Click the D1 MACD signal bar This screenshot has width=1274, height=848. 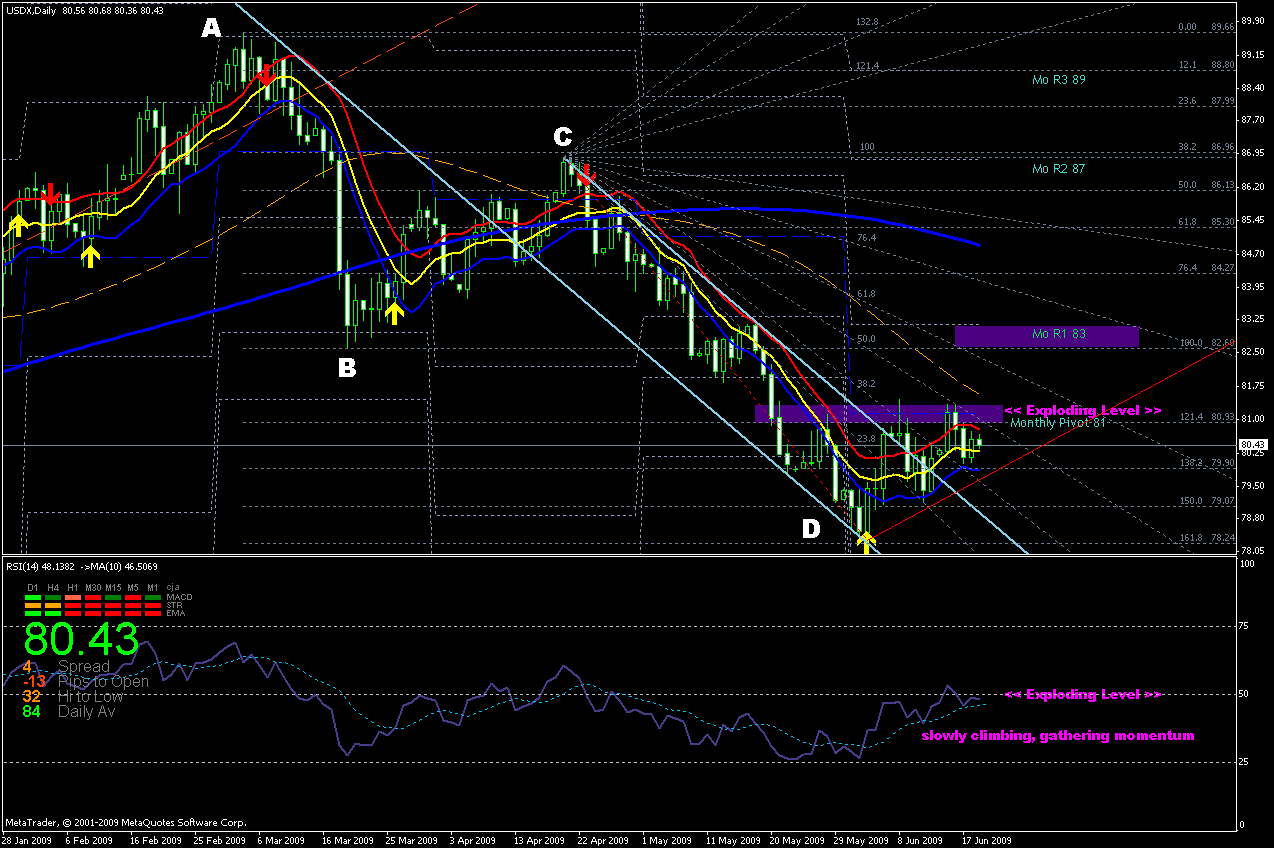pyautogui.click(x=33, y=598)
